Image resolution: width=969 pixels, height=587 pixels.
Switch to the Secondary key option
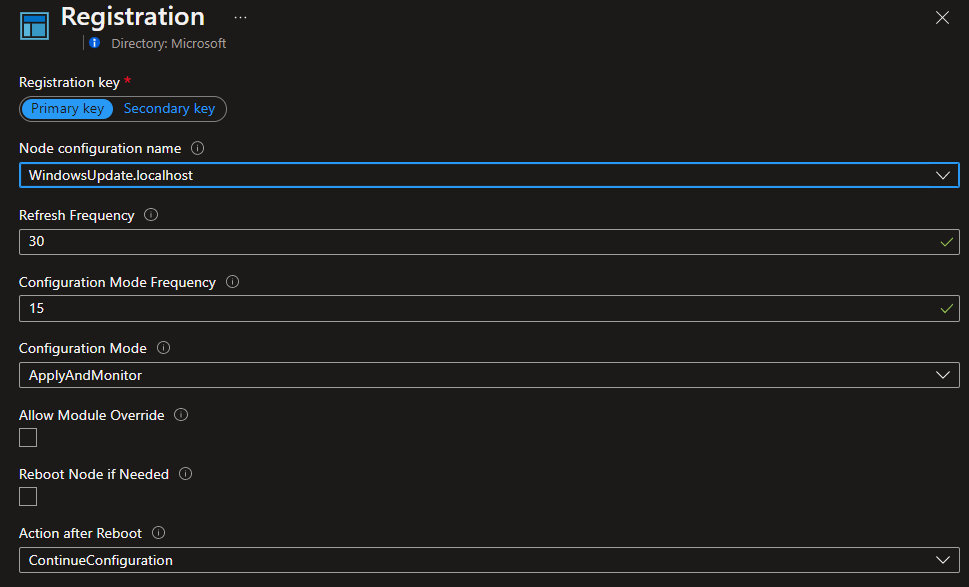[169, 109]
